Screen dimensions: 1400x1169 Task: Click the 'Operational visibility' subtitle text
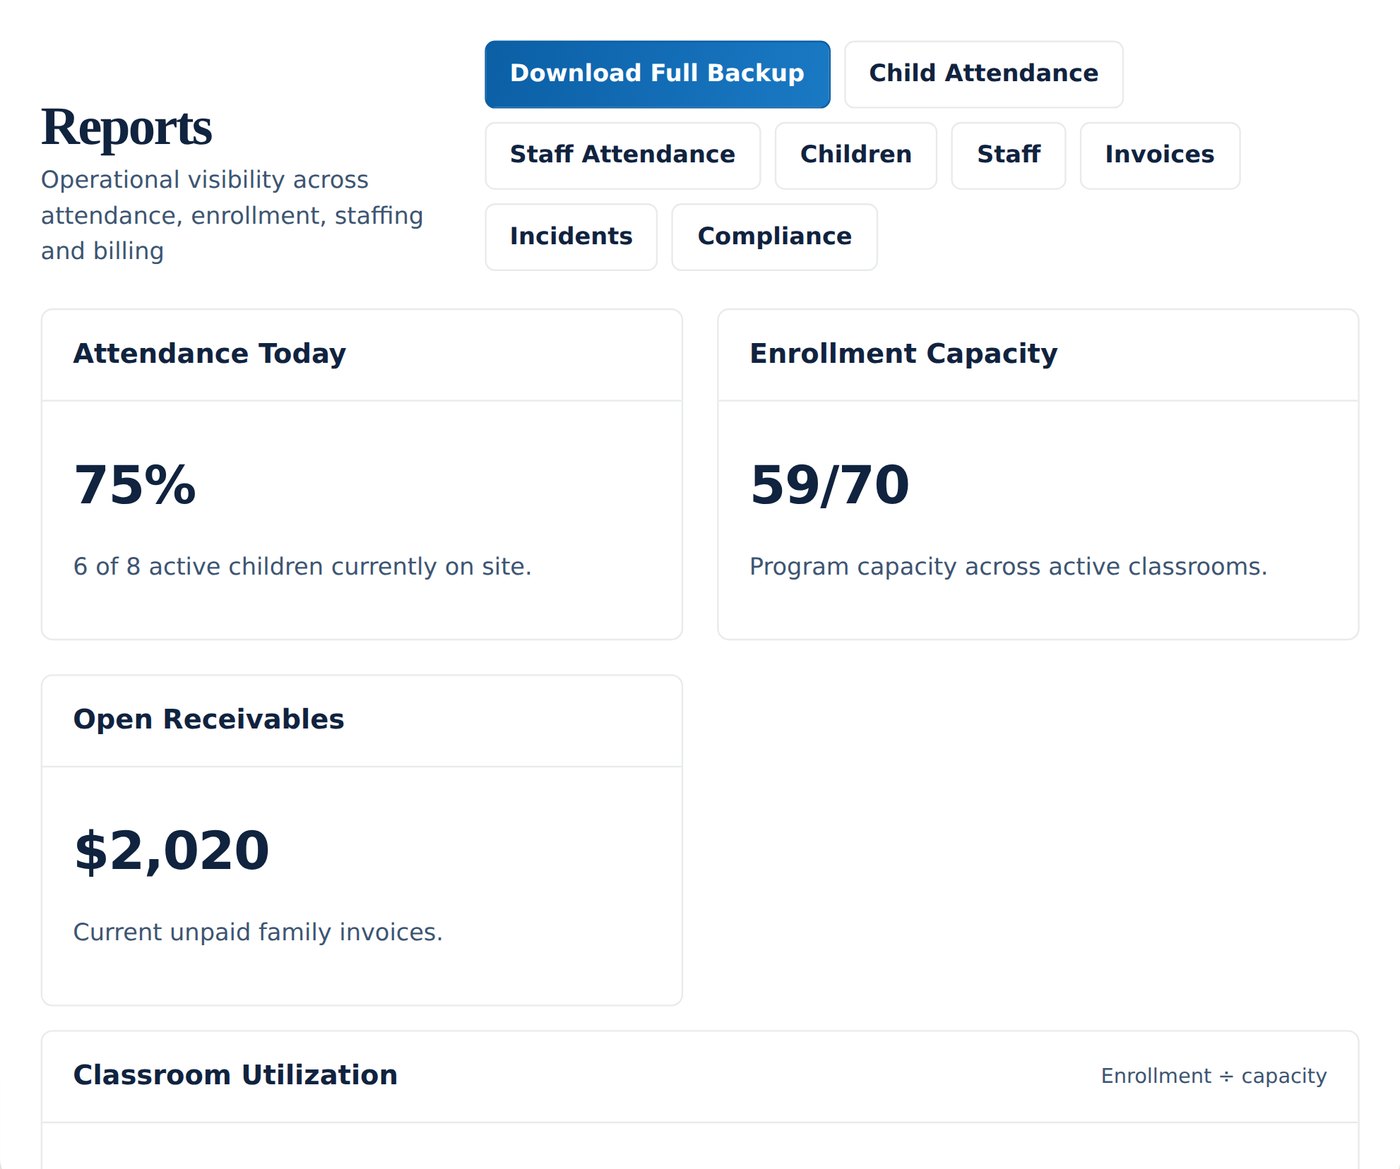coord(232,215)
